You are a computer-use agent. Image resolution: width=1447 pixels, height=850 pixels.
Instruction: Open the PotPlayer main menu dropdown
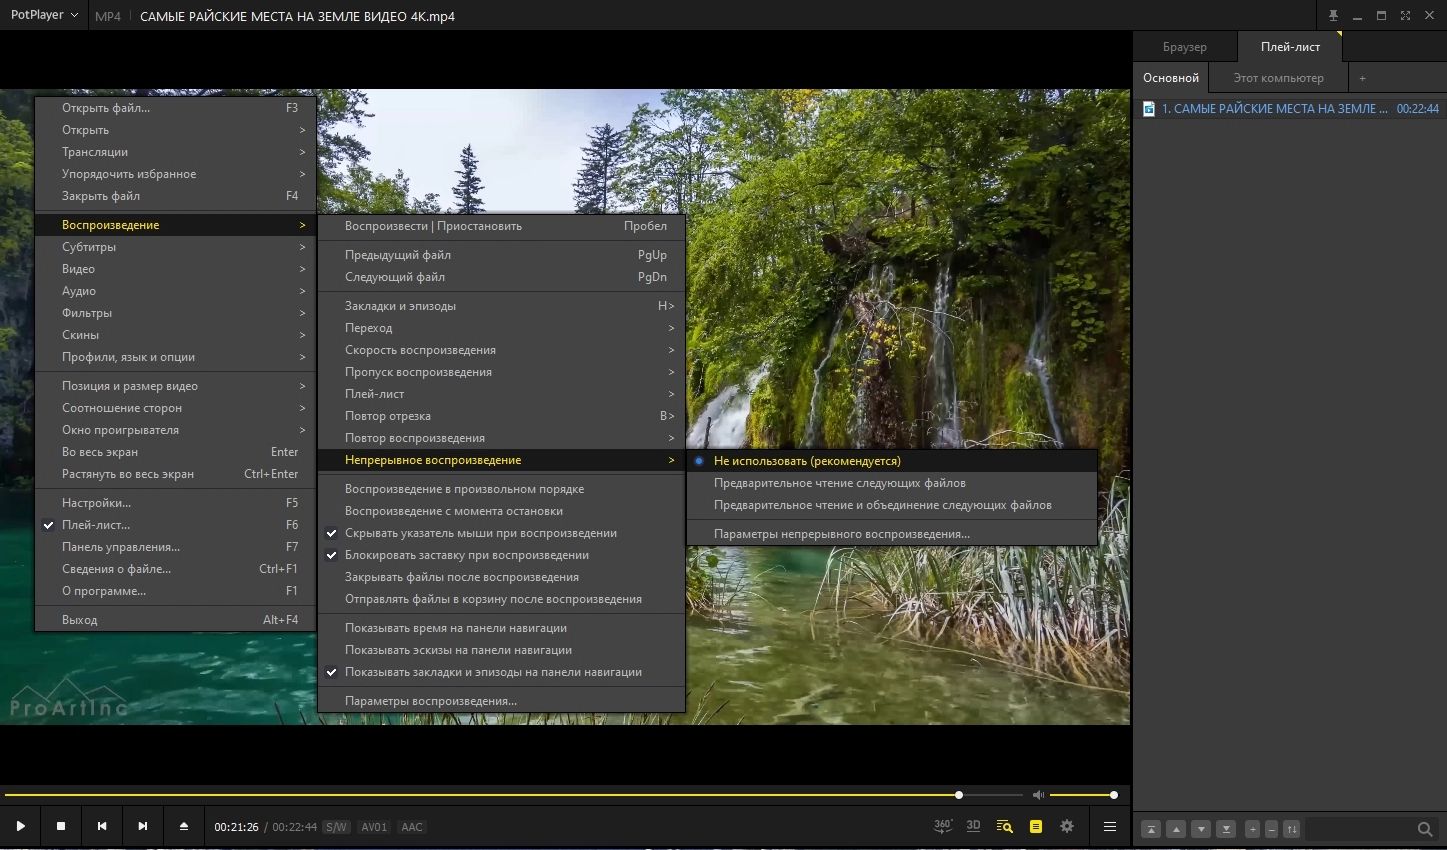point(44,16)
